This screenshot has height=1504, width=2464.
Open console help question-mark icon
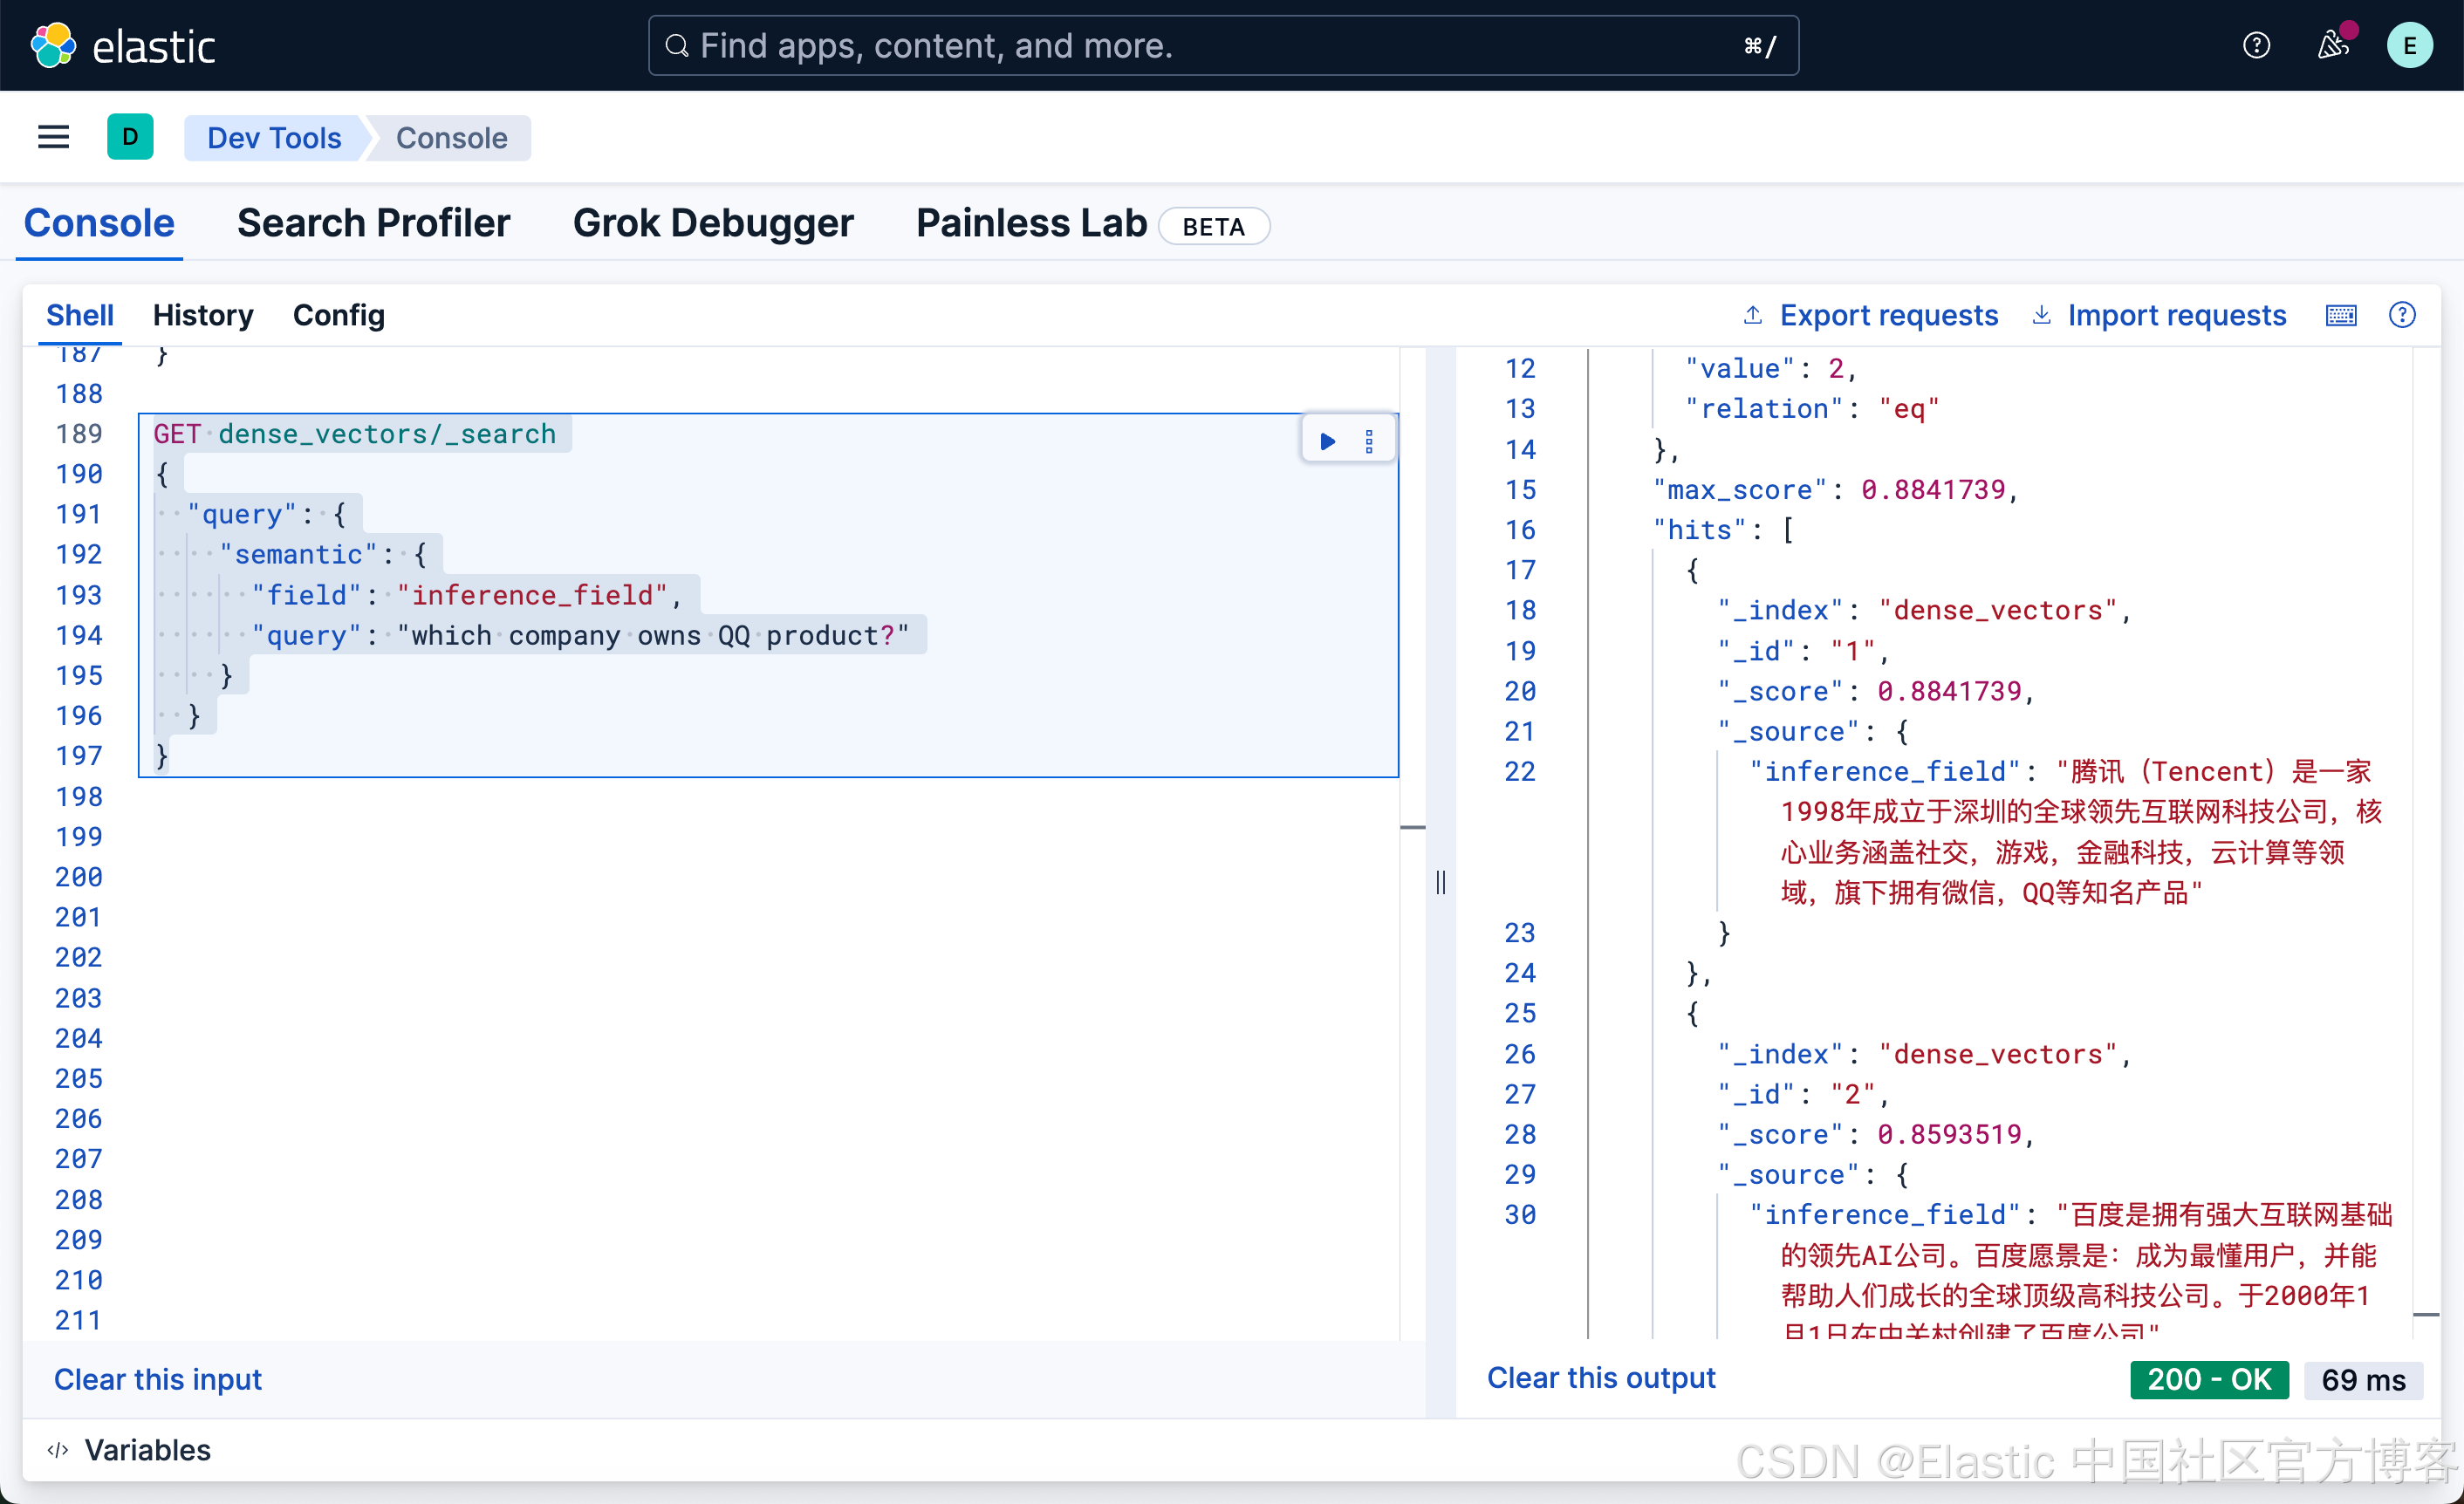point(2402,315)
